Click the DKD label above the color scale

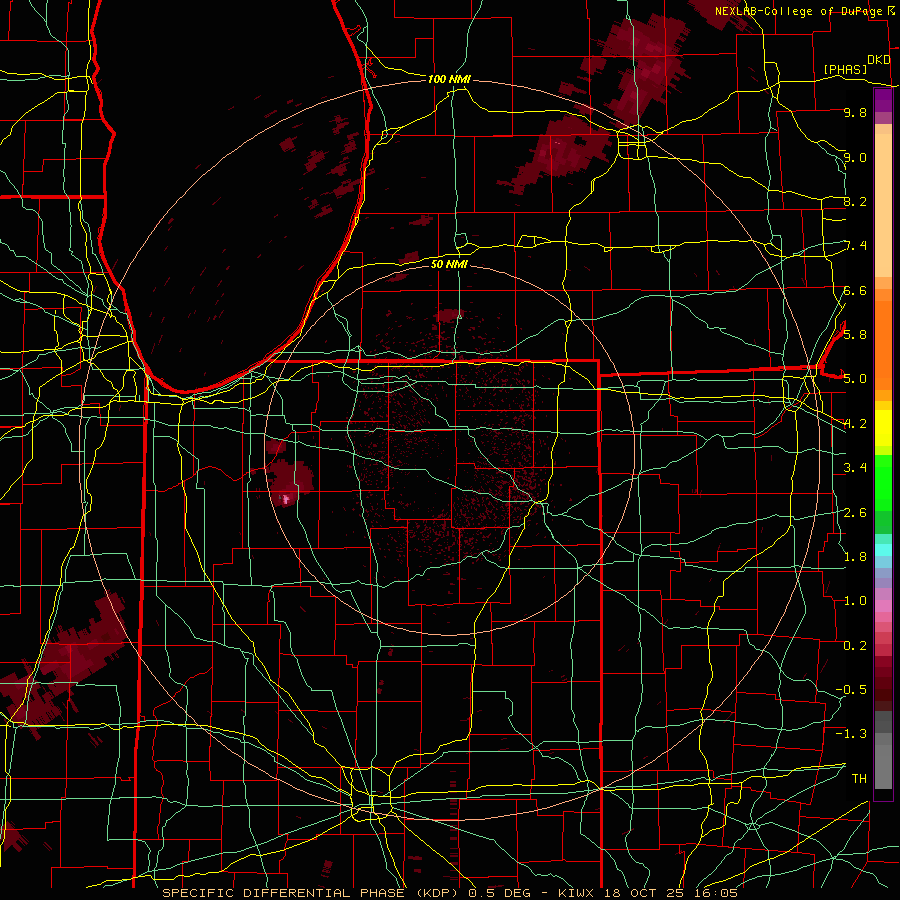tap(879, 60)
